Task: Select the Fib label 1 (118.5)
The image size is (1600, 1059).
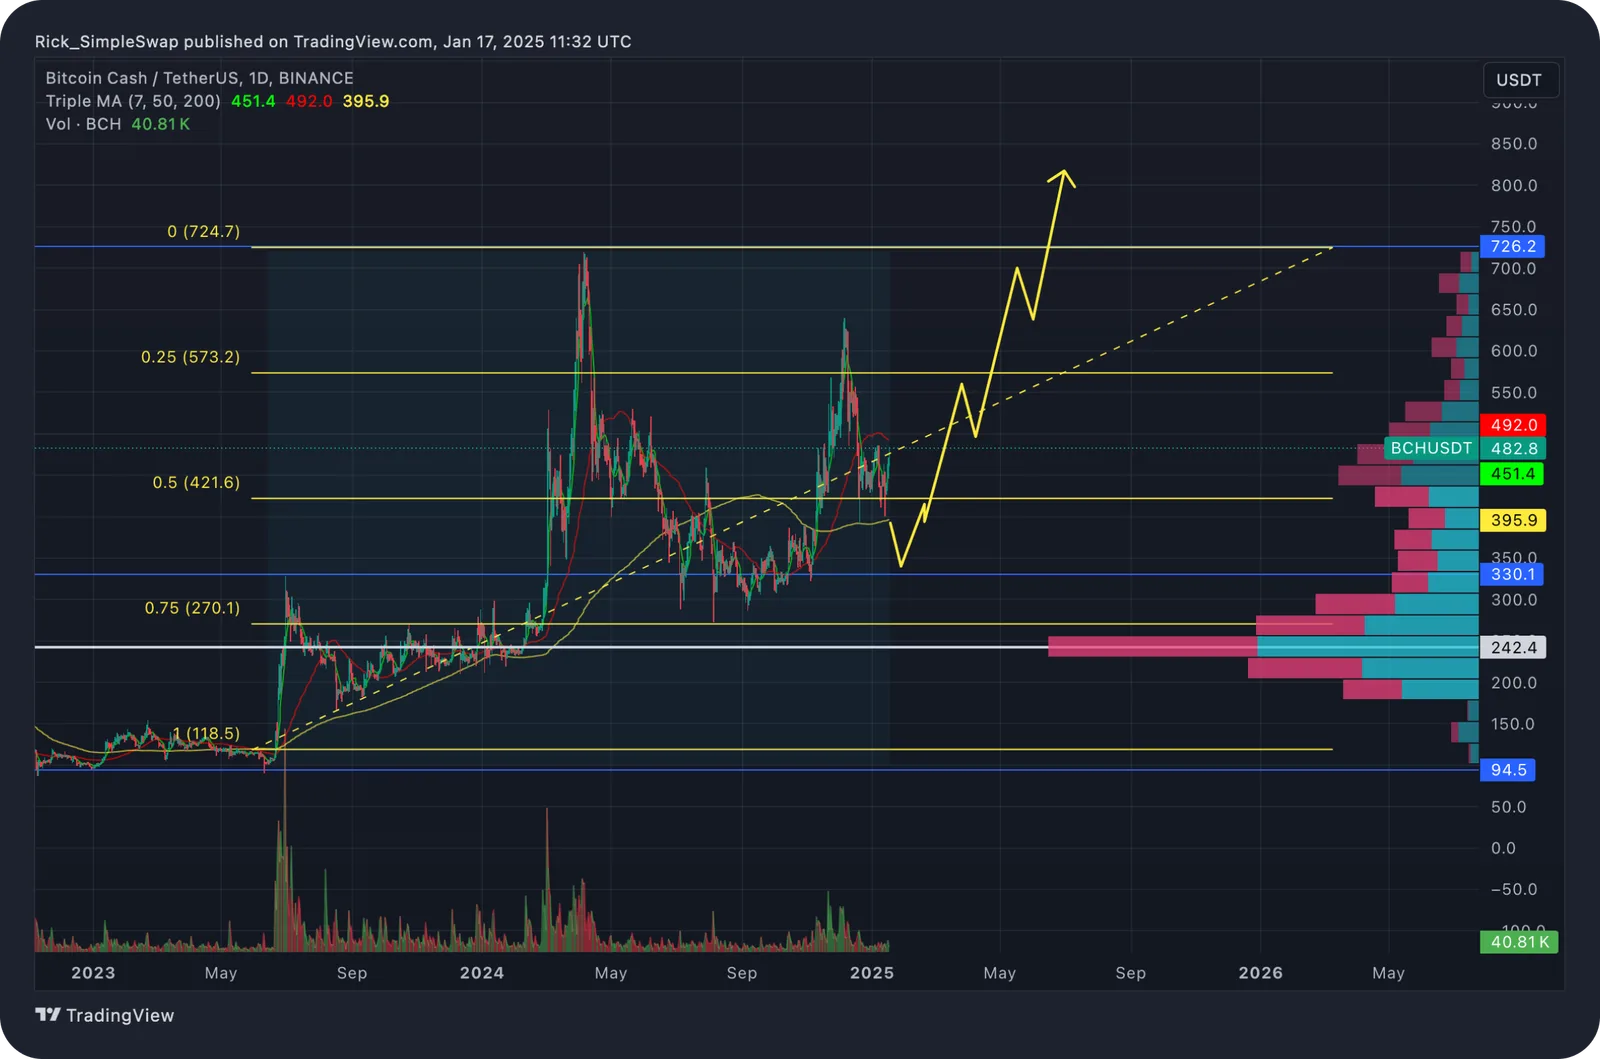Action: (206, 733)
